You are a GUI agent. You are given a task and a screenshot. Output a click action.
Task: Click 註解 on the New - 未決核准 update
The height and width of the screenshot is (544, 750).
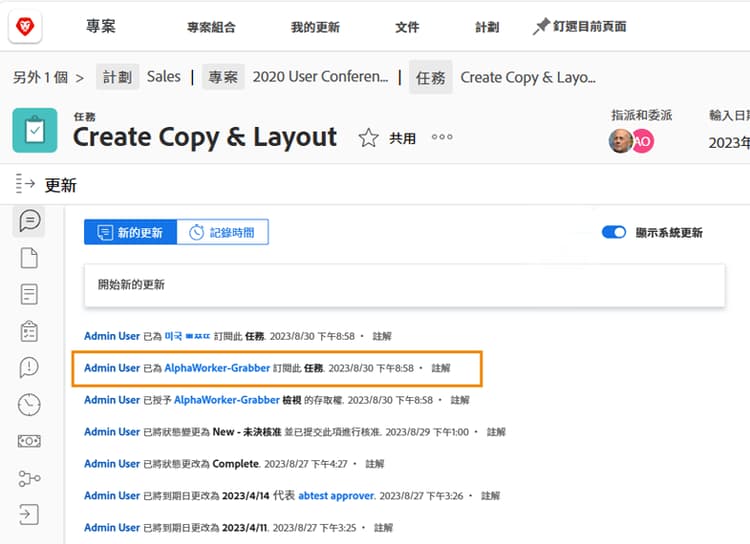point(496,432)
